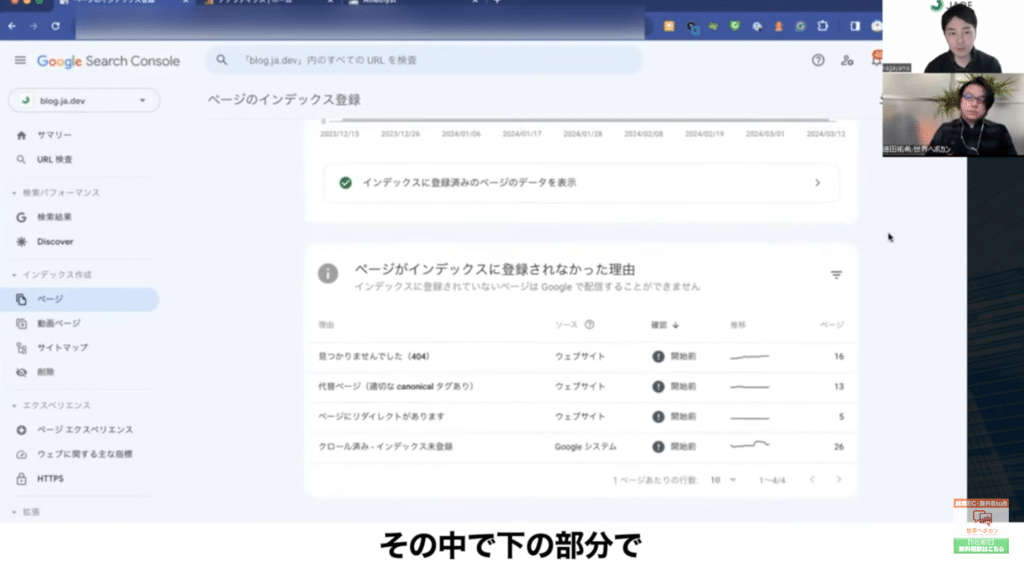Image resolution: width=1024 pixels, height=566 pixels.
Task: Click the video page icon
Action: [x=22, y=323]
